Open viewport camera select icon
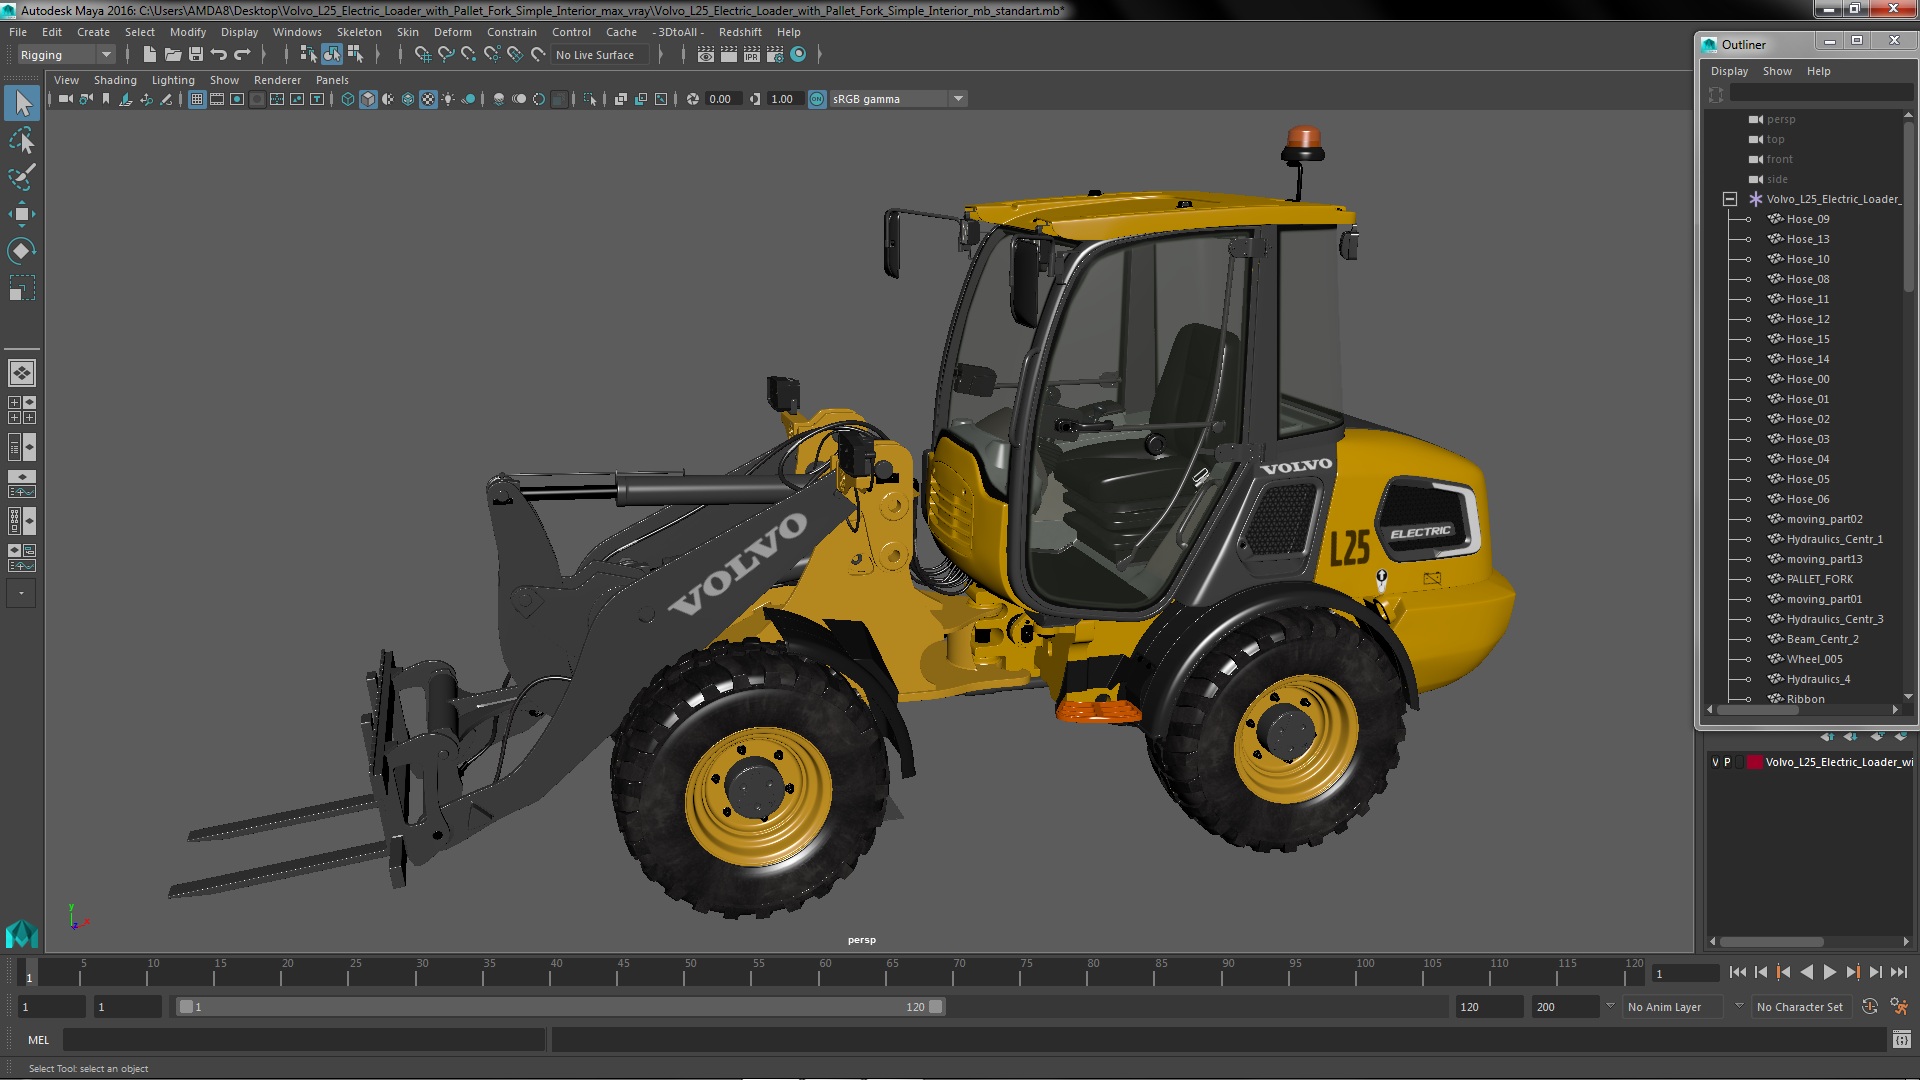1920x1080 pixels. (66, 99)
